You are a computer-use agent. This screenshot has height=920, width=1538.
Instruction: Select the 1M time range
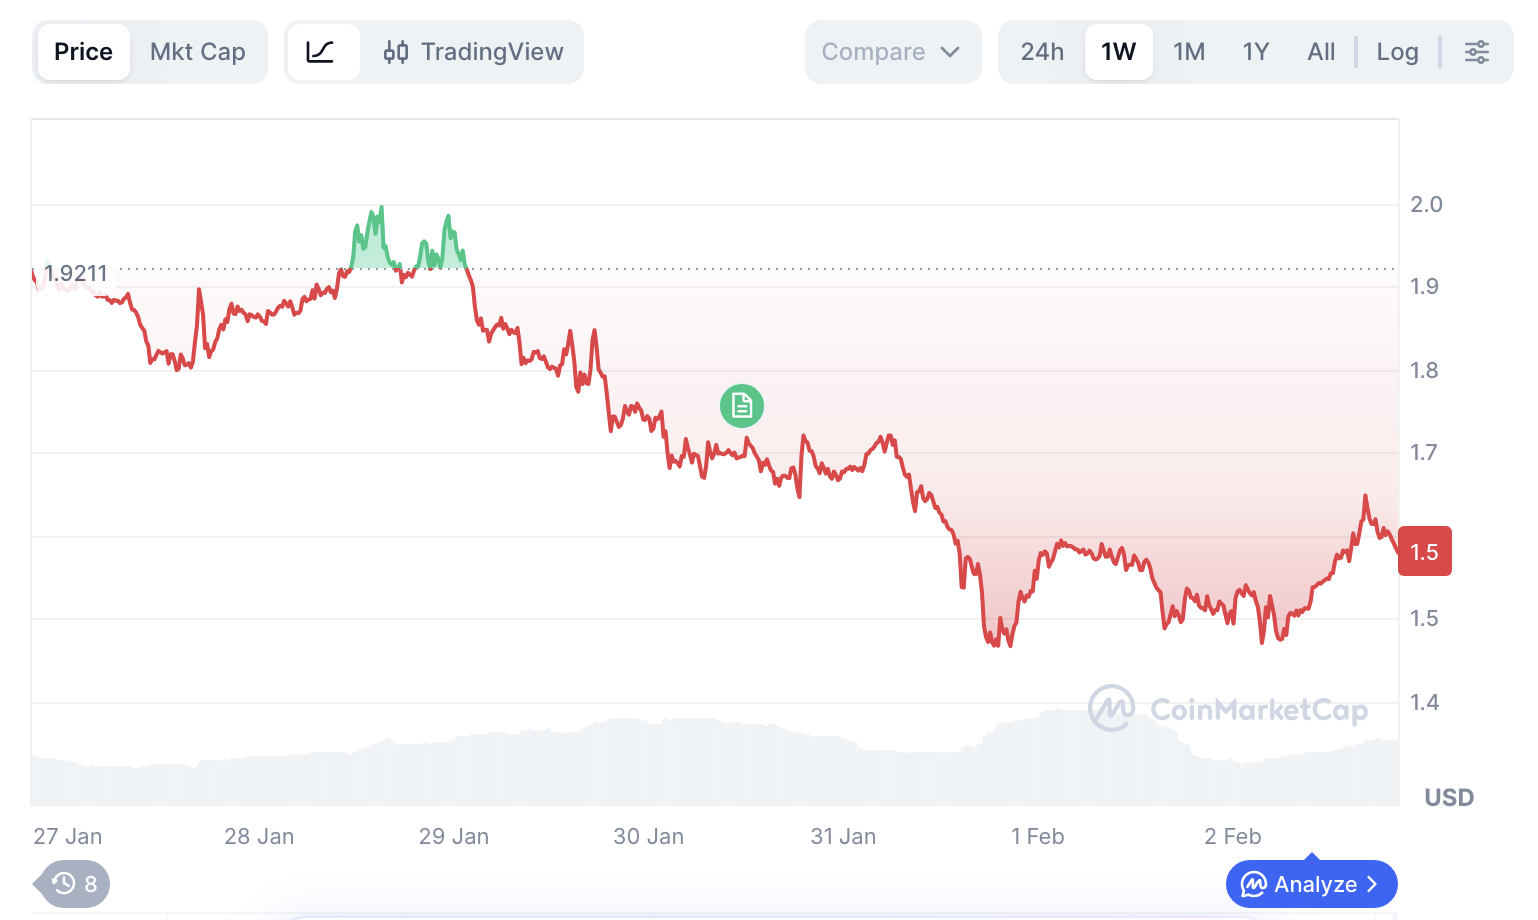point(1189,52)
